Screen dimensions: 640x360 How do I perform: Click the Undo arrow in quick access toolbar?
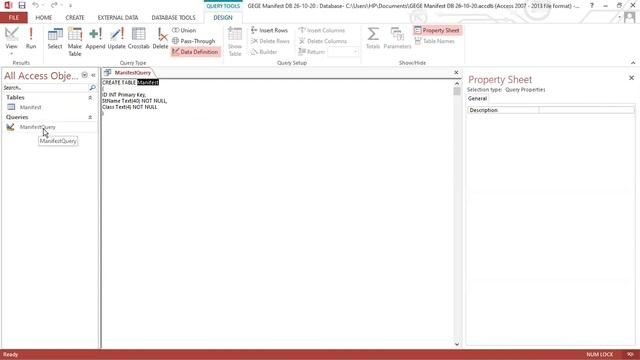click(36, 5)
